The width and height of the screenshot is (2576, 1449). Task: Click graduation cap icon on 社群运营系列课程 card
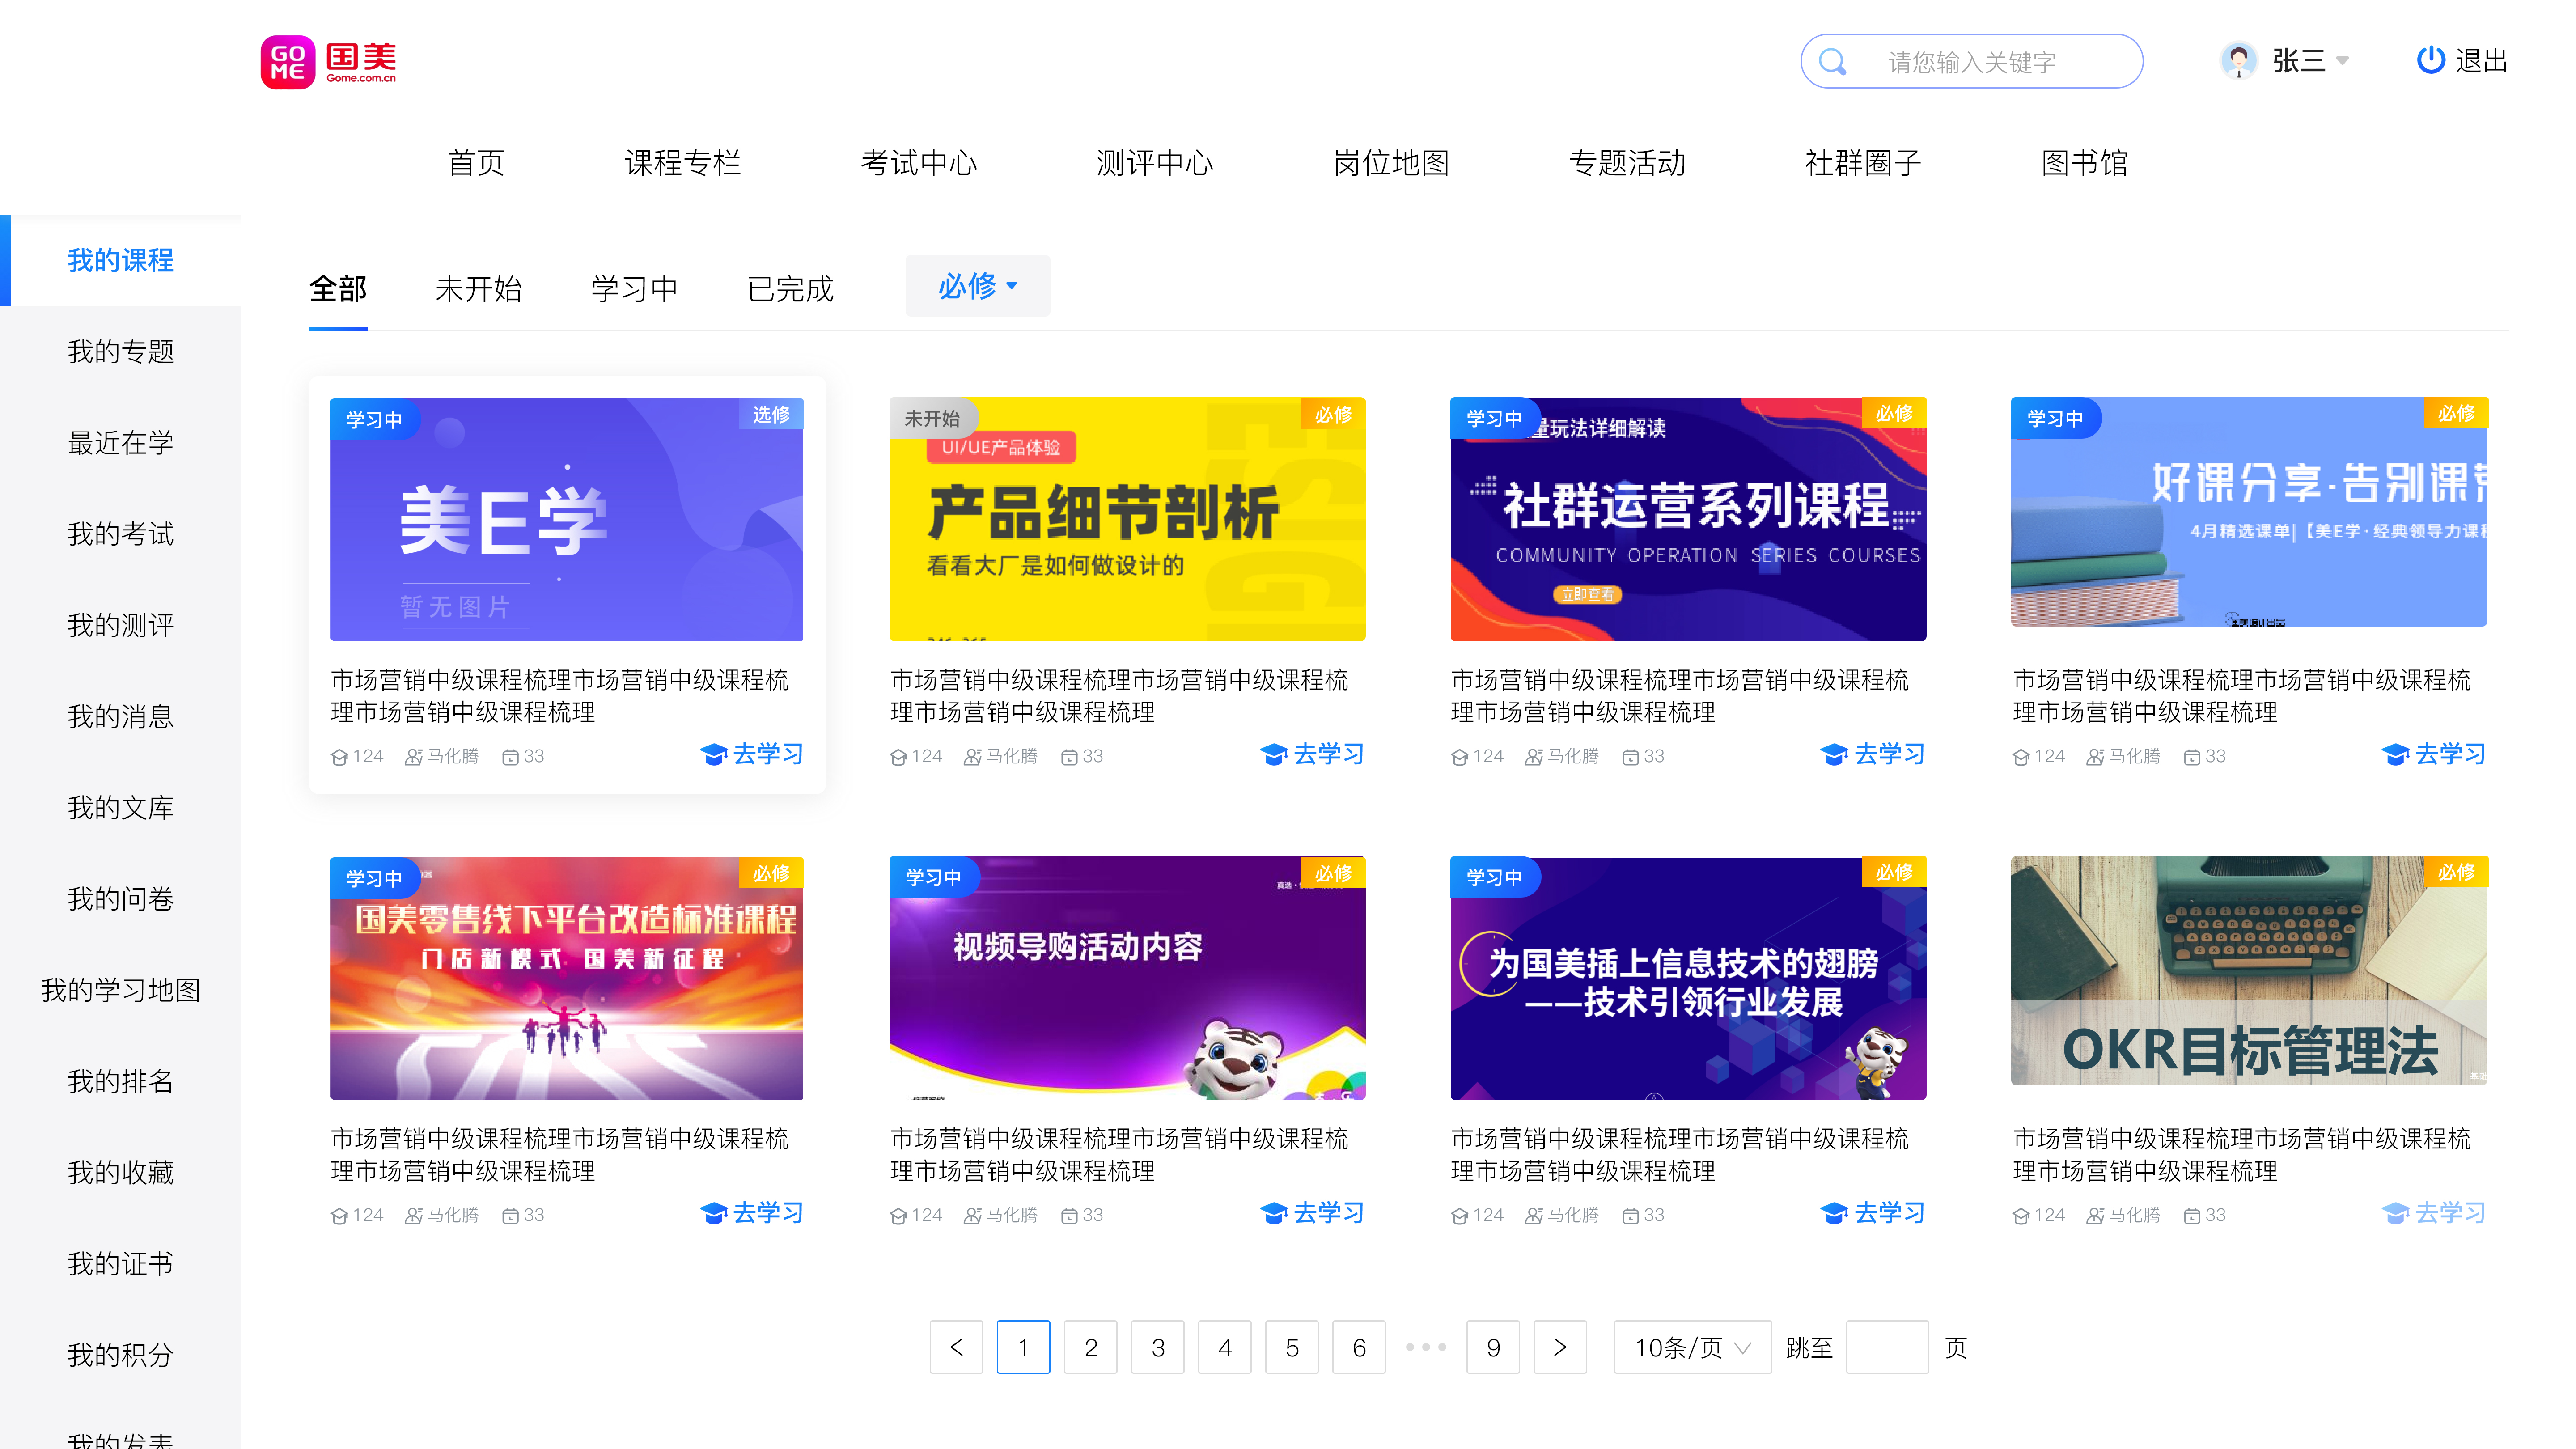[1834, 754]
